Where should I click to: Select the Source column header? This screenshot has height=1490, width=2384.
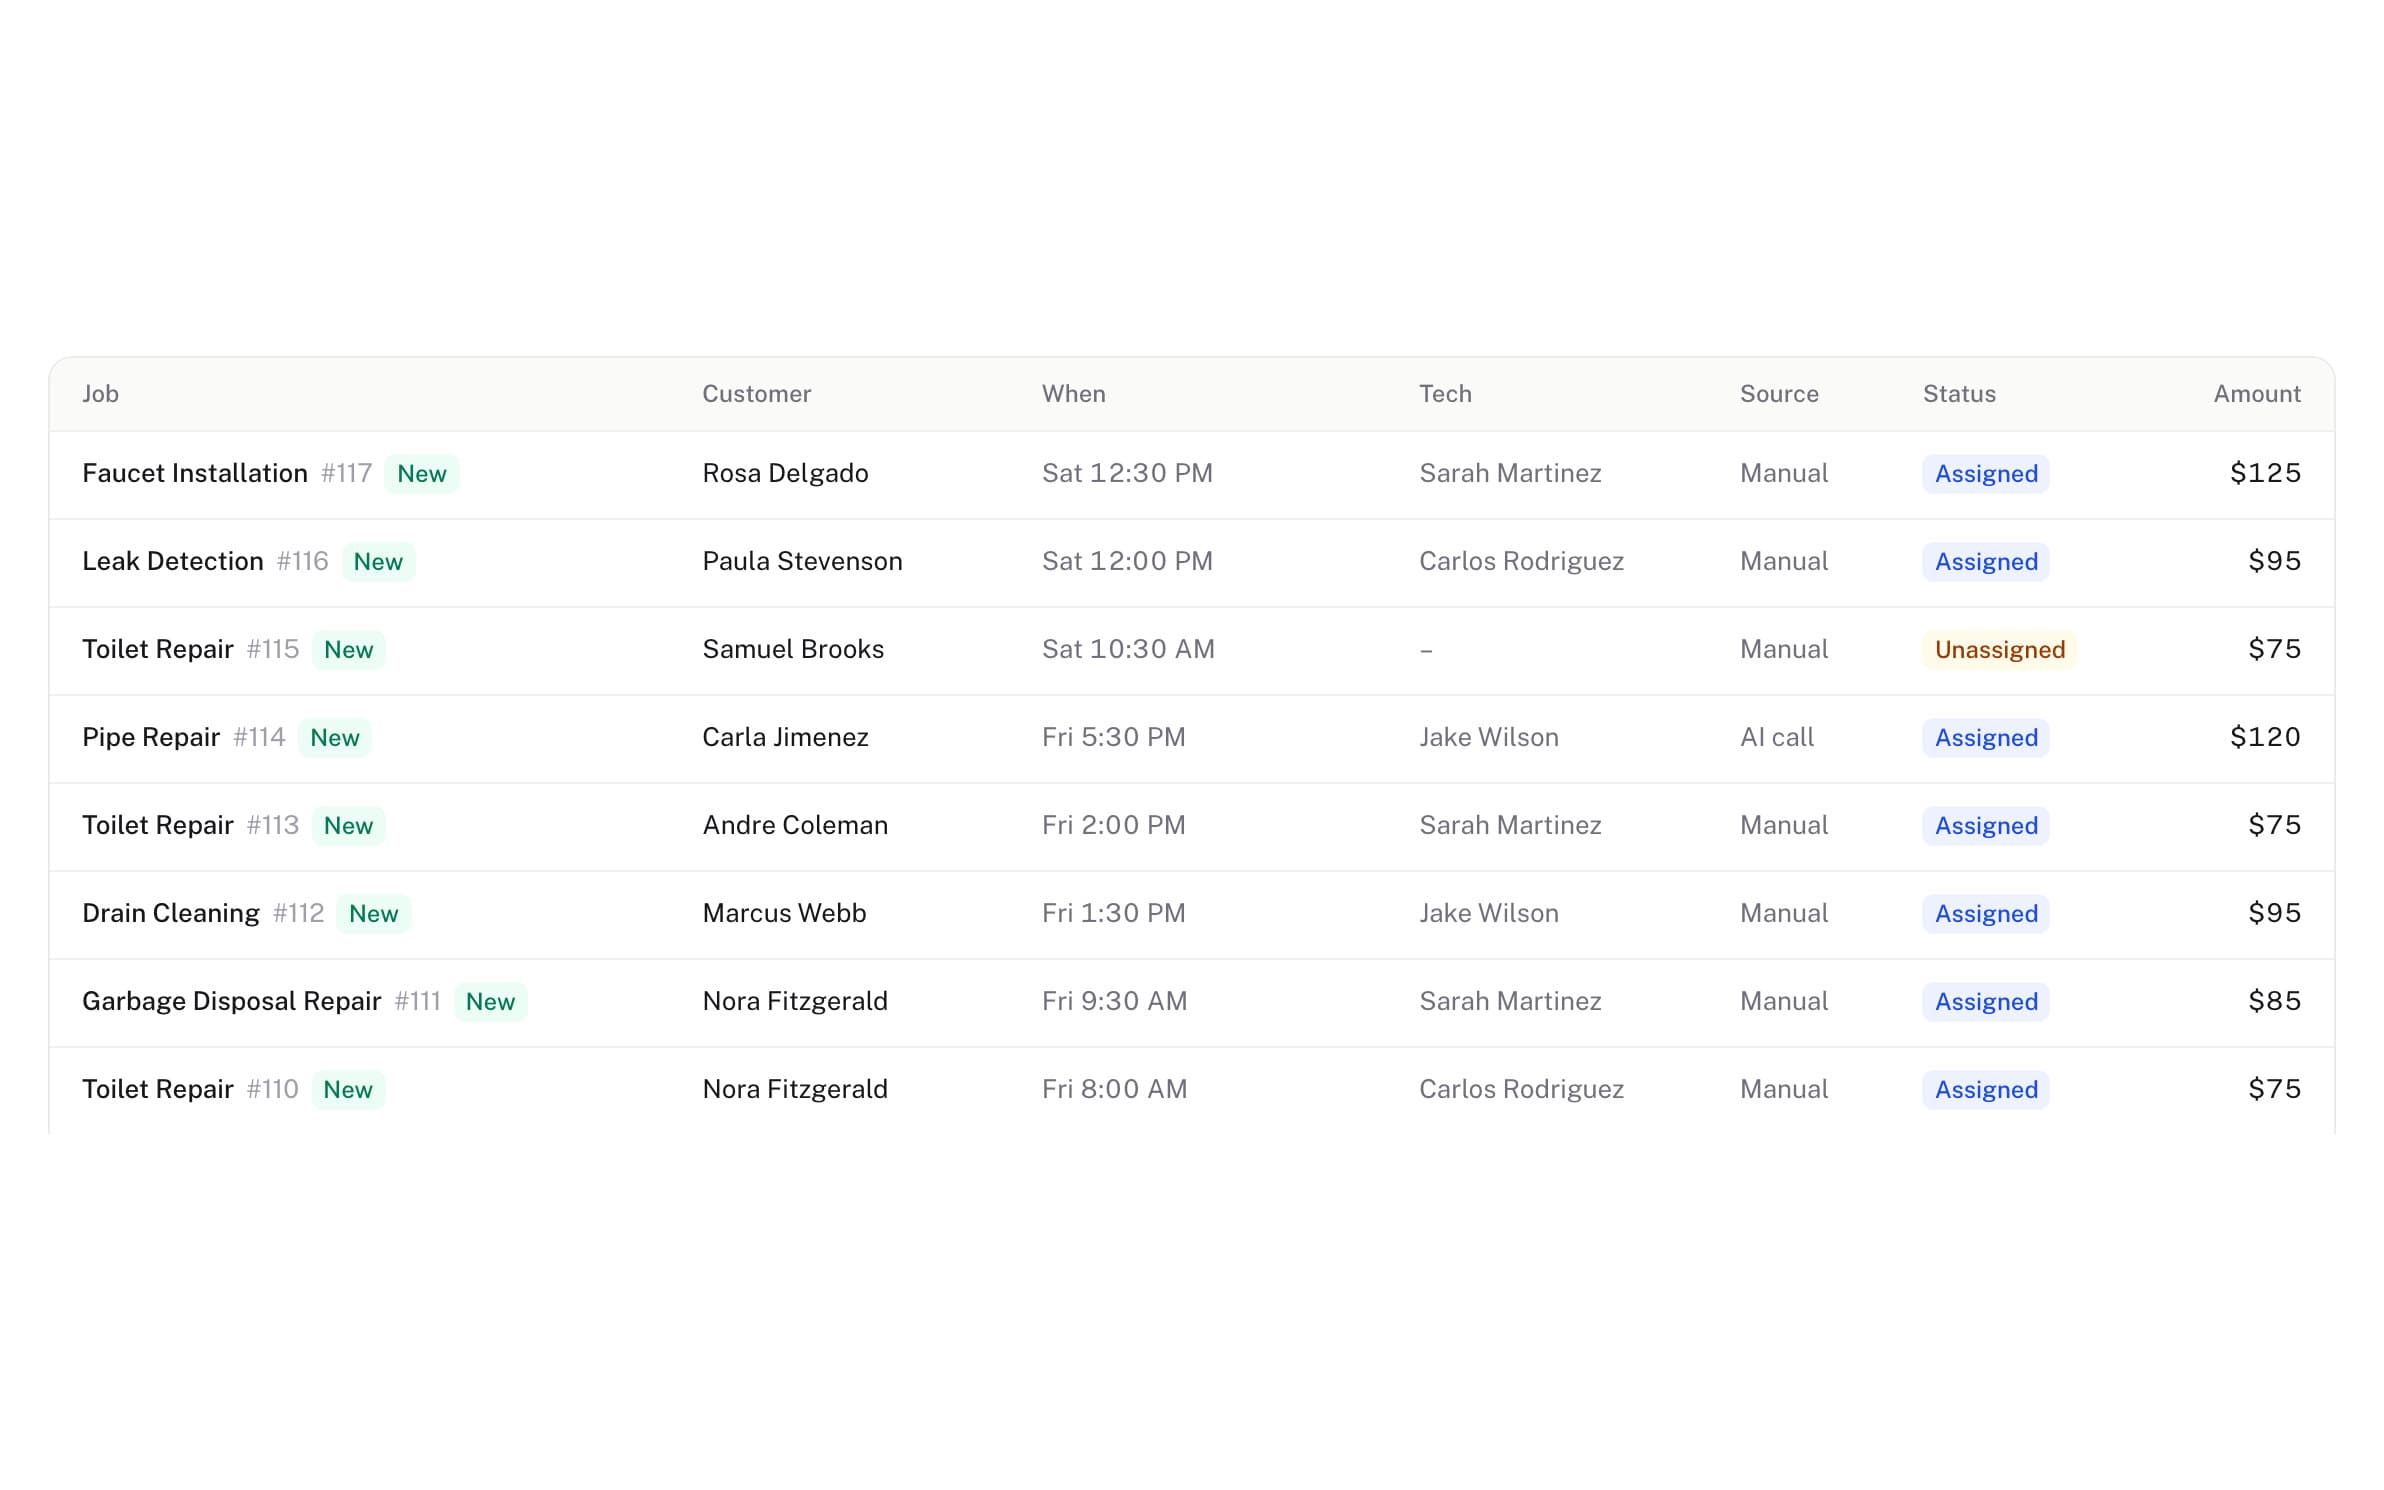click(1779, 394)
